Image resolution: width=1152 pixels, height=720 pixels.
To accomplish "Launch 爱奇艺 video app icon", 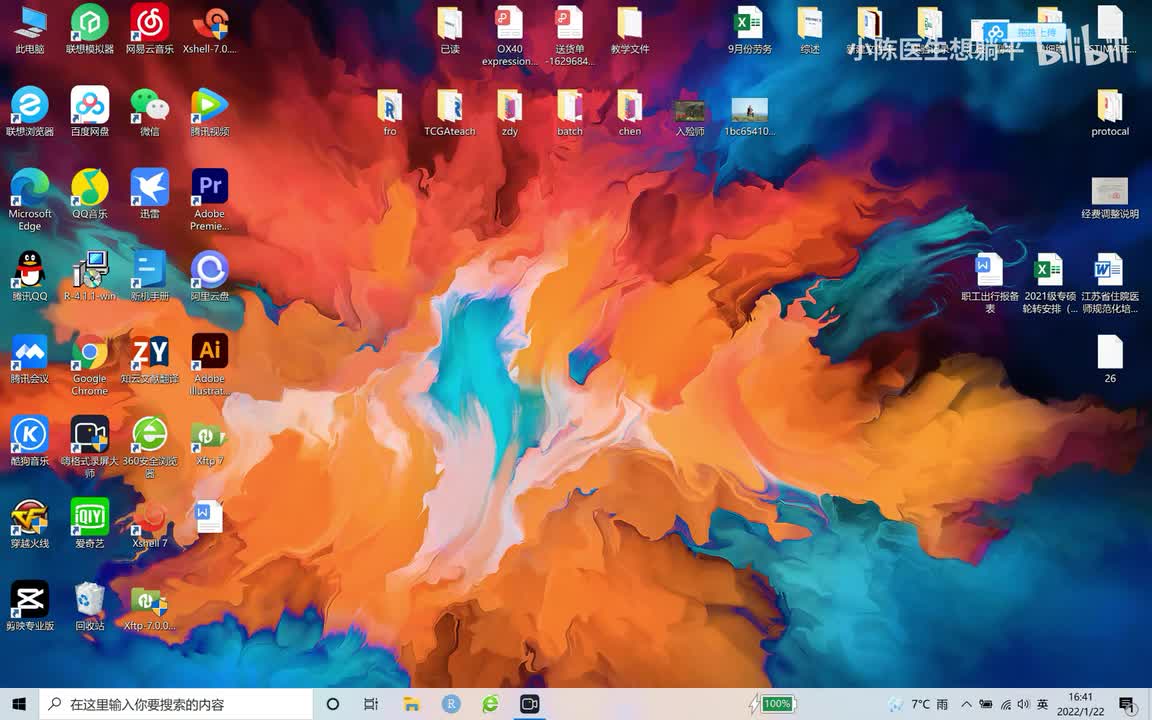I will coord(90,523).
